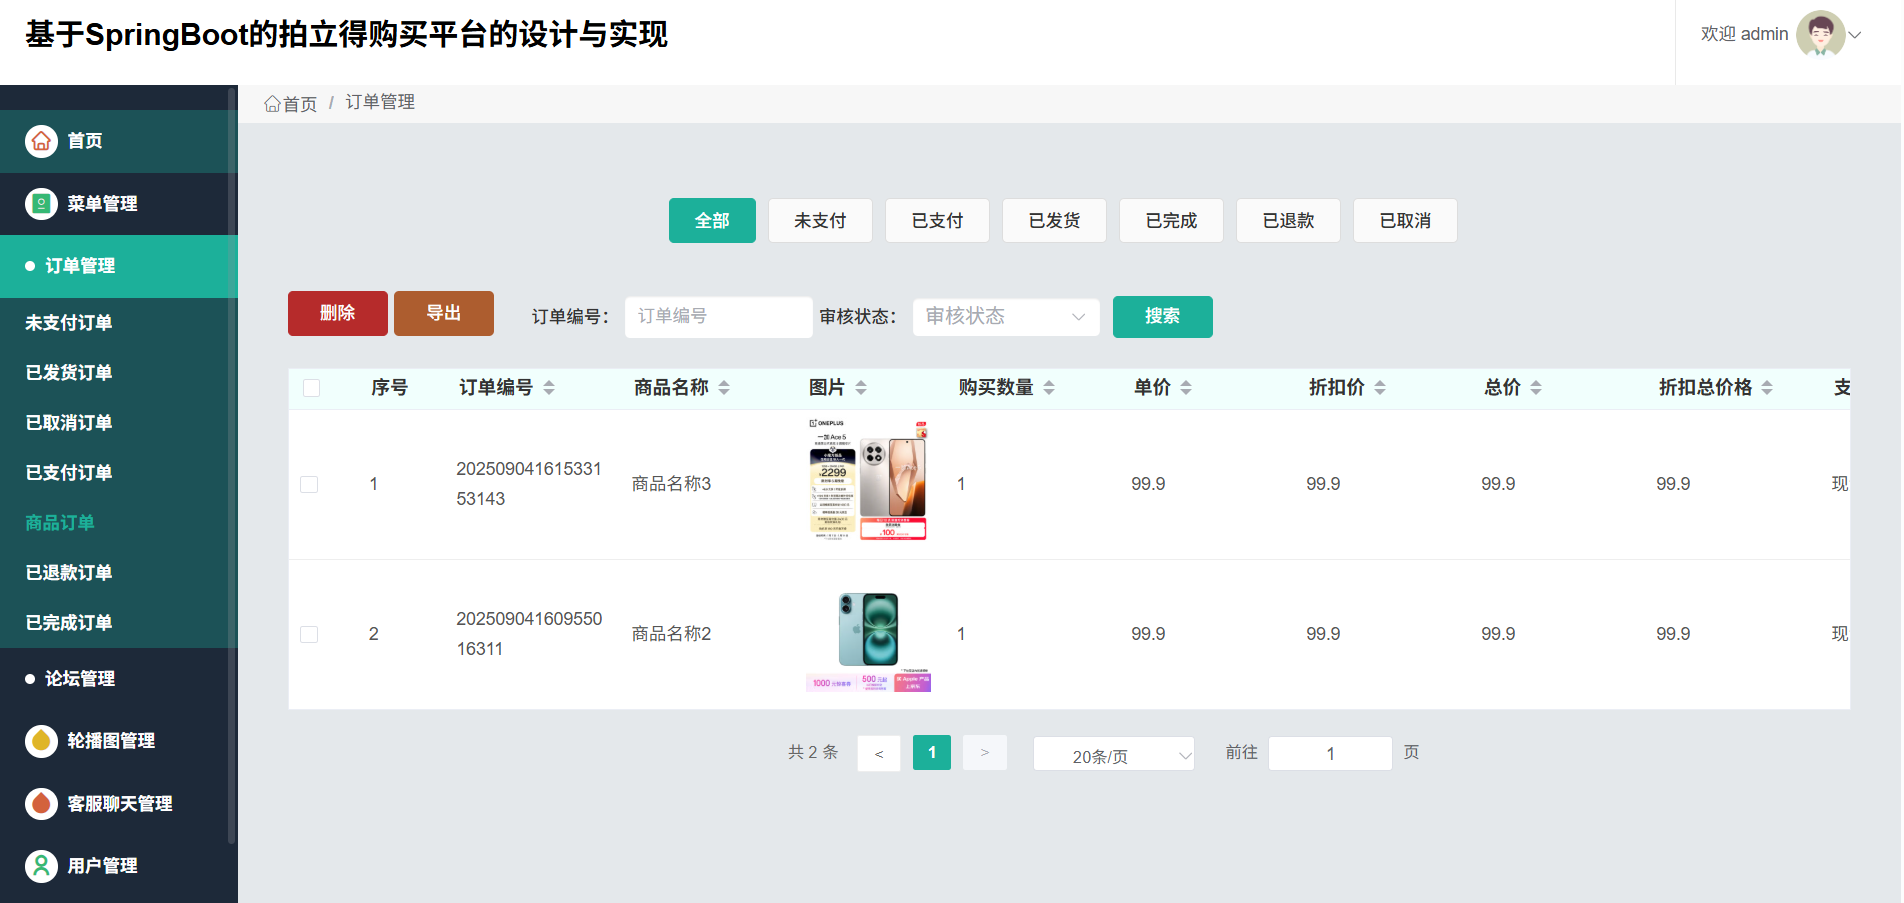Select the 未支付 filter tab

820,220
